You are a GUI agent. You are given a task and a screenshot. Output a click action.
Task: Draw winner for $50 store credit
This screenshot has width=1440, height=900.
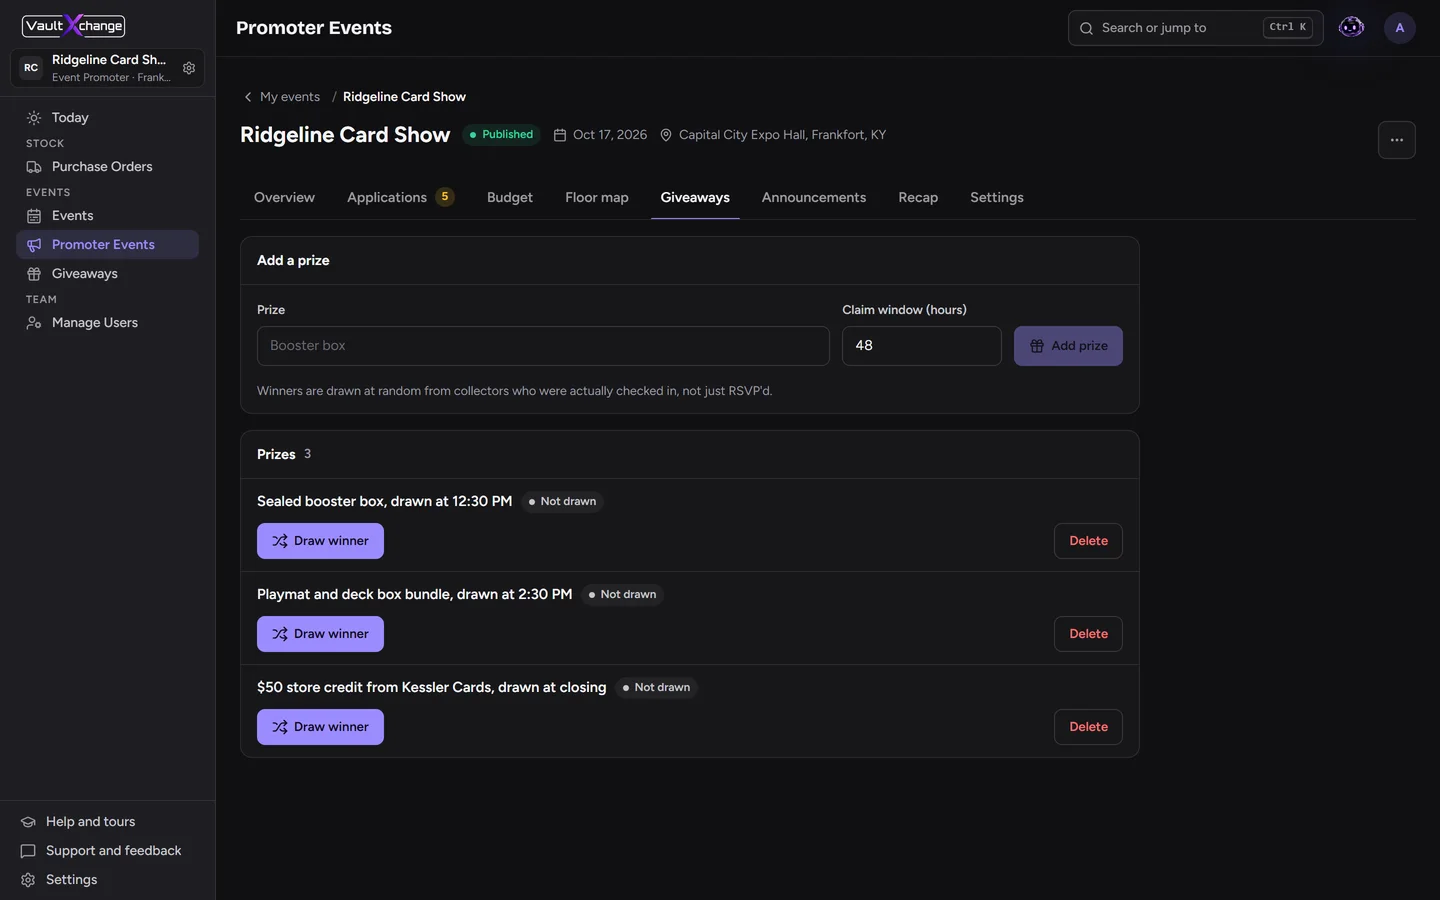(320, 727)
